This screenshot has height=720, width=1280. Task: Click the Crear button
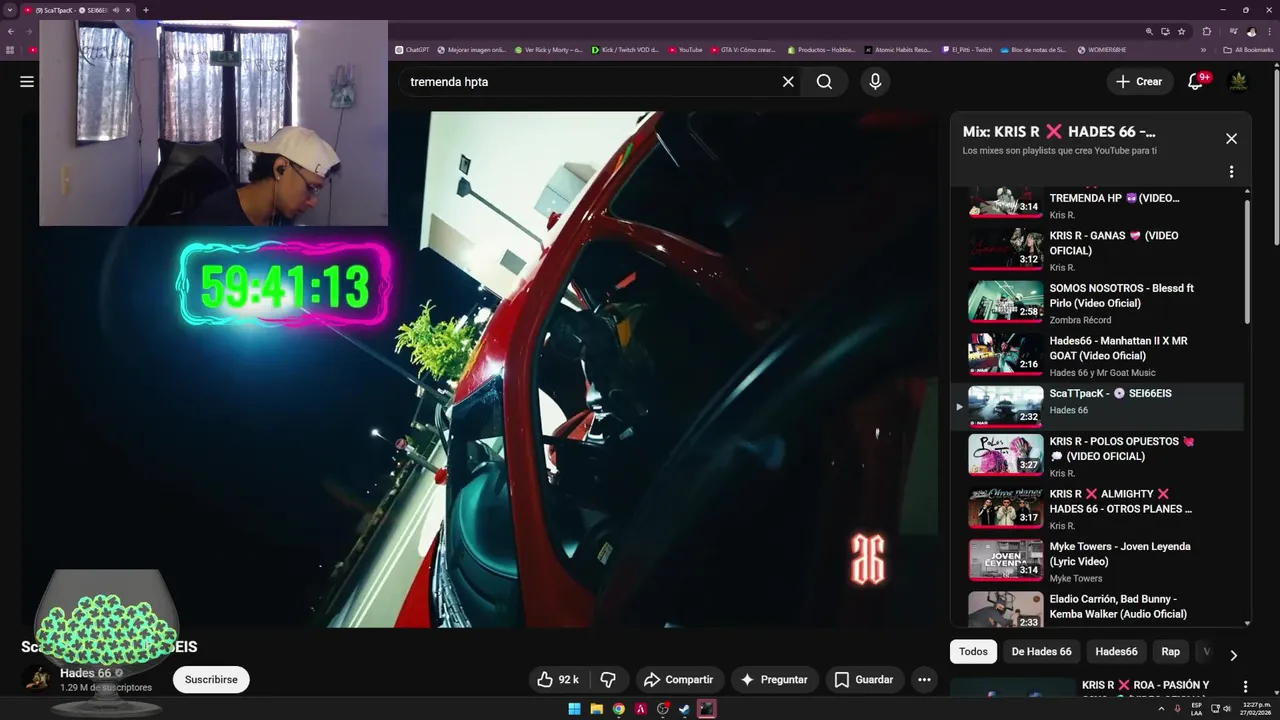coord(1139,82)
